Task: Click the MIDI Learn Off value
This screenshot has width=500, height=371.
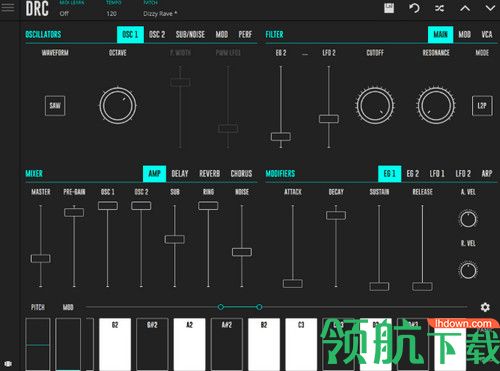Action: [64, 14]
